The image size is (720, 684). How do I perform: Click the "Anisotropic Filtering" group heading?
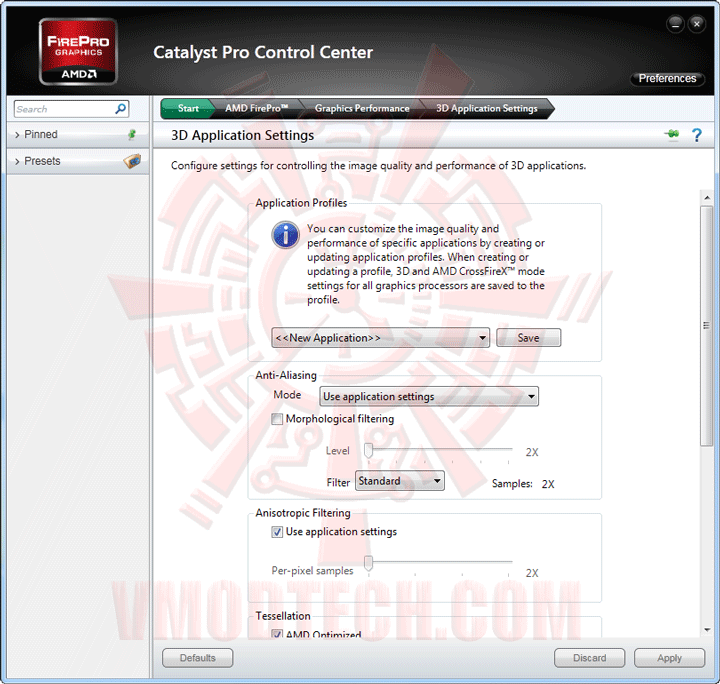[x=303, y=513]
